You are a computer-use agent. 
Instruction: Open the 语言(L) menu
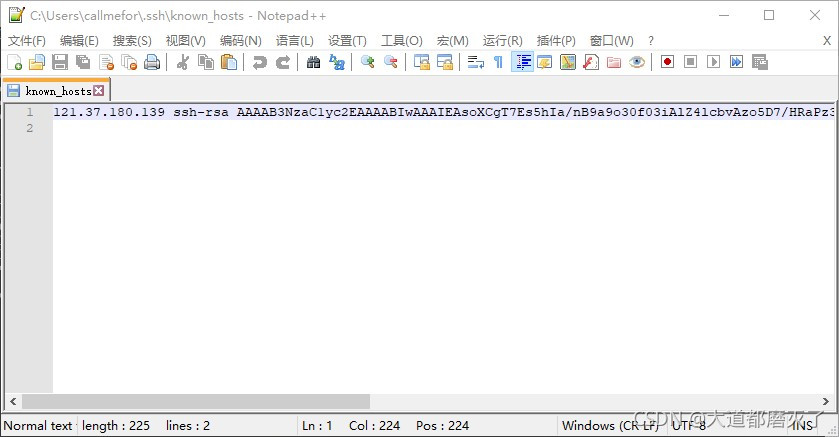coord(295,41)
